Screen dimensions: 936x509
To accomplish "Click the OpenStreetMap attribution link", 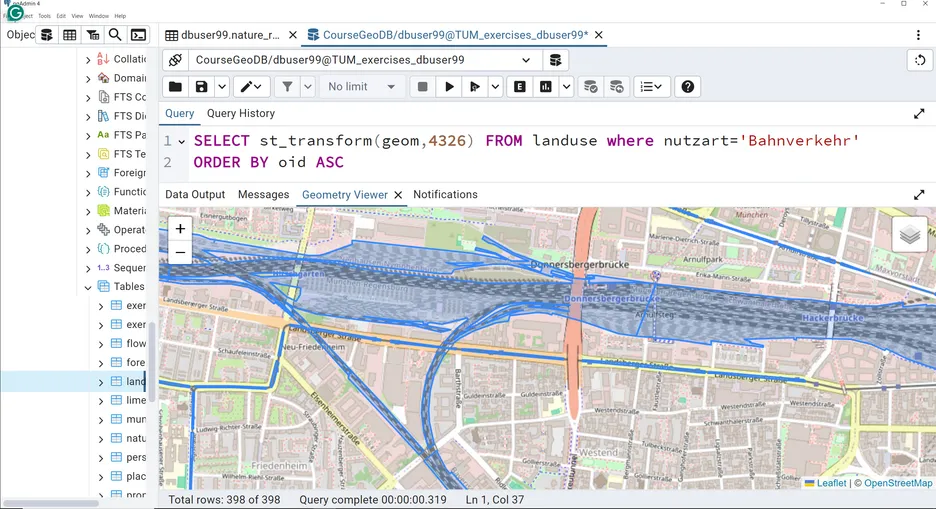I will [898, 483].
